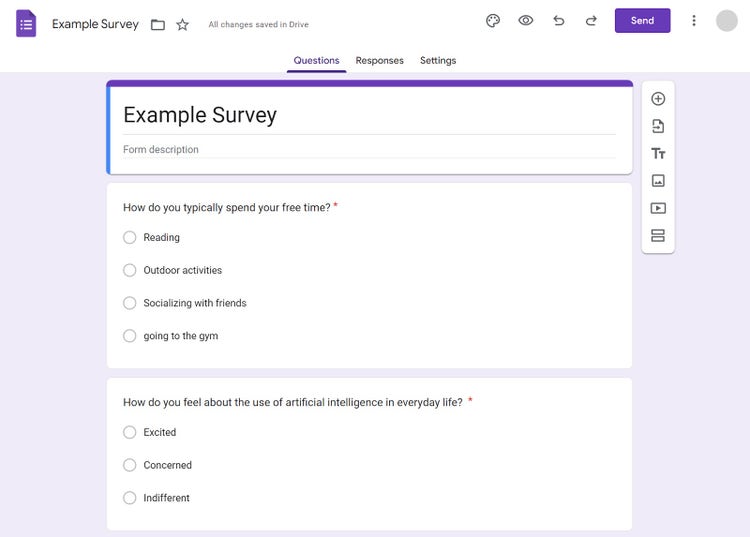This screenshot has height=537, width=750.
Task: Click the Send button
Action: point(642,21)
